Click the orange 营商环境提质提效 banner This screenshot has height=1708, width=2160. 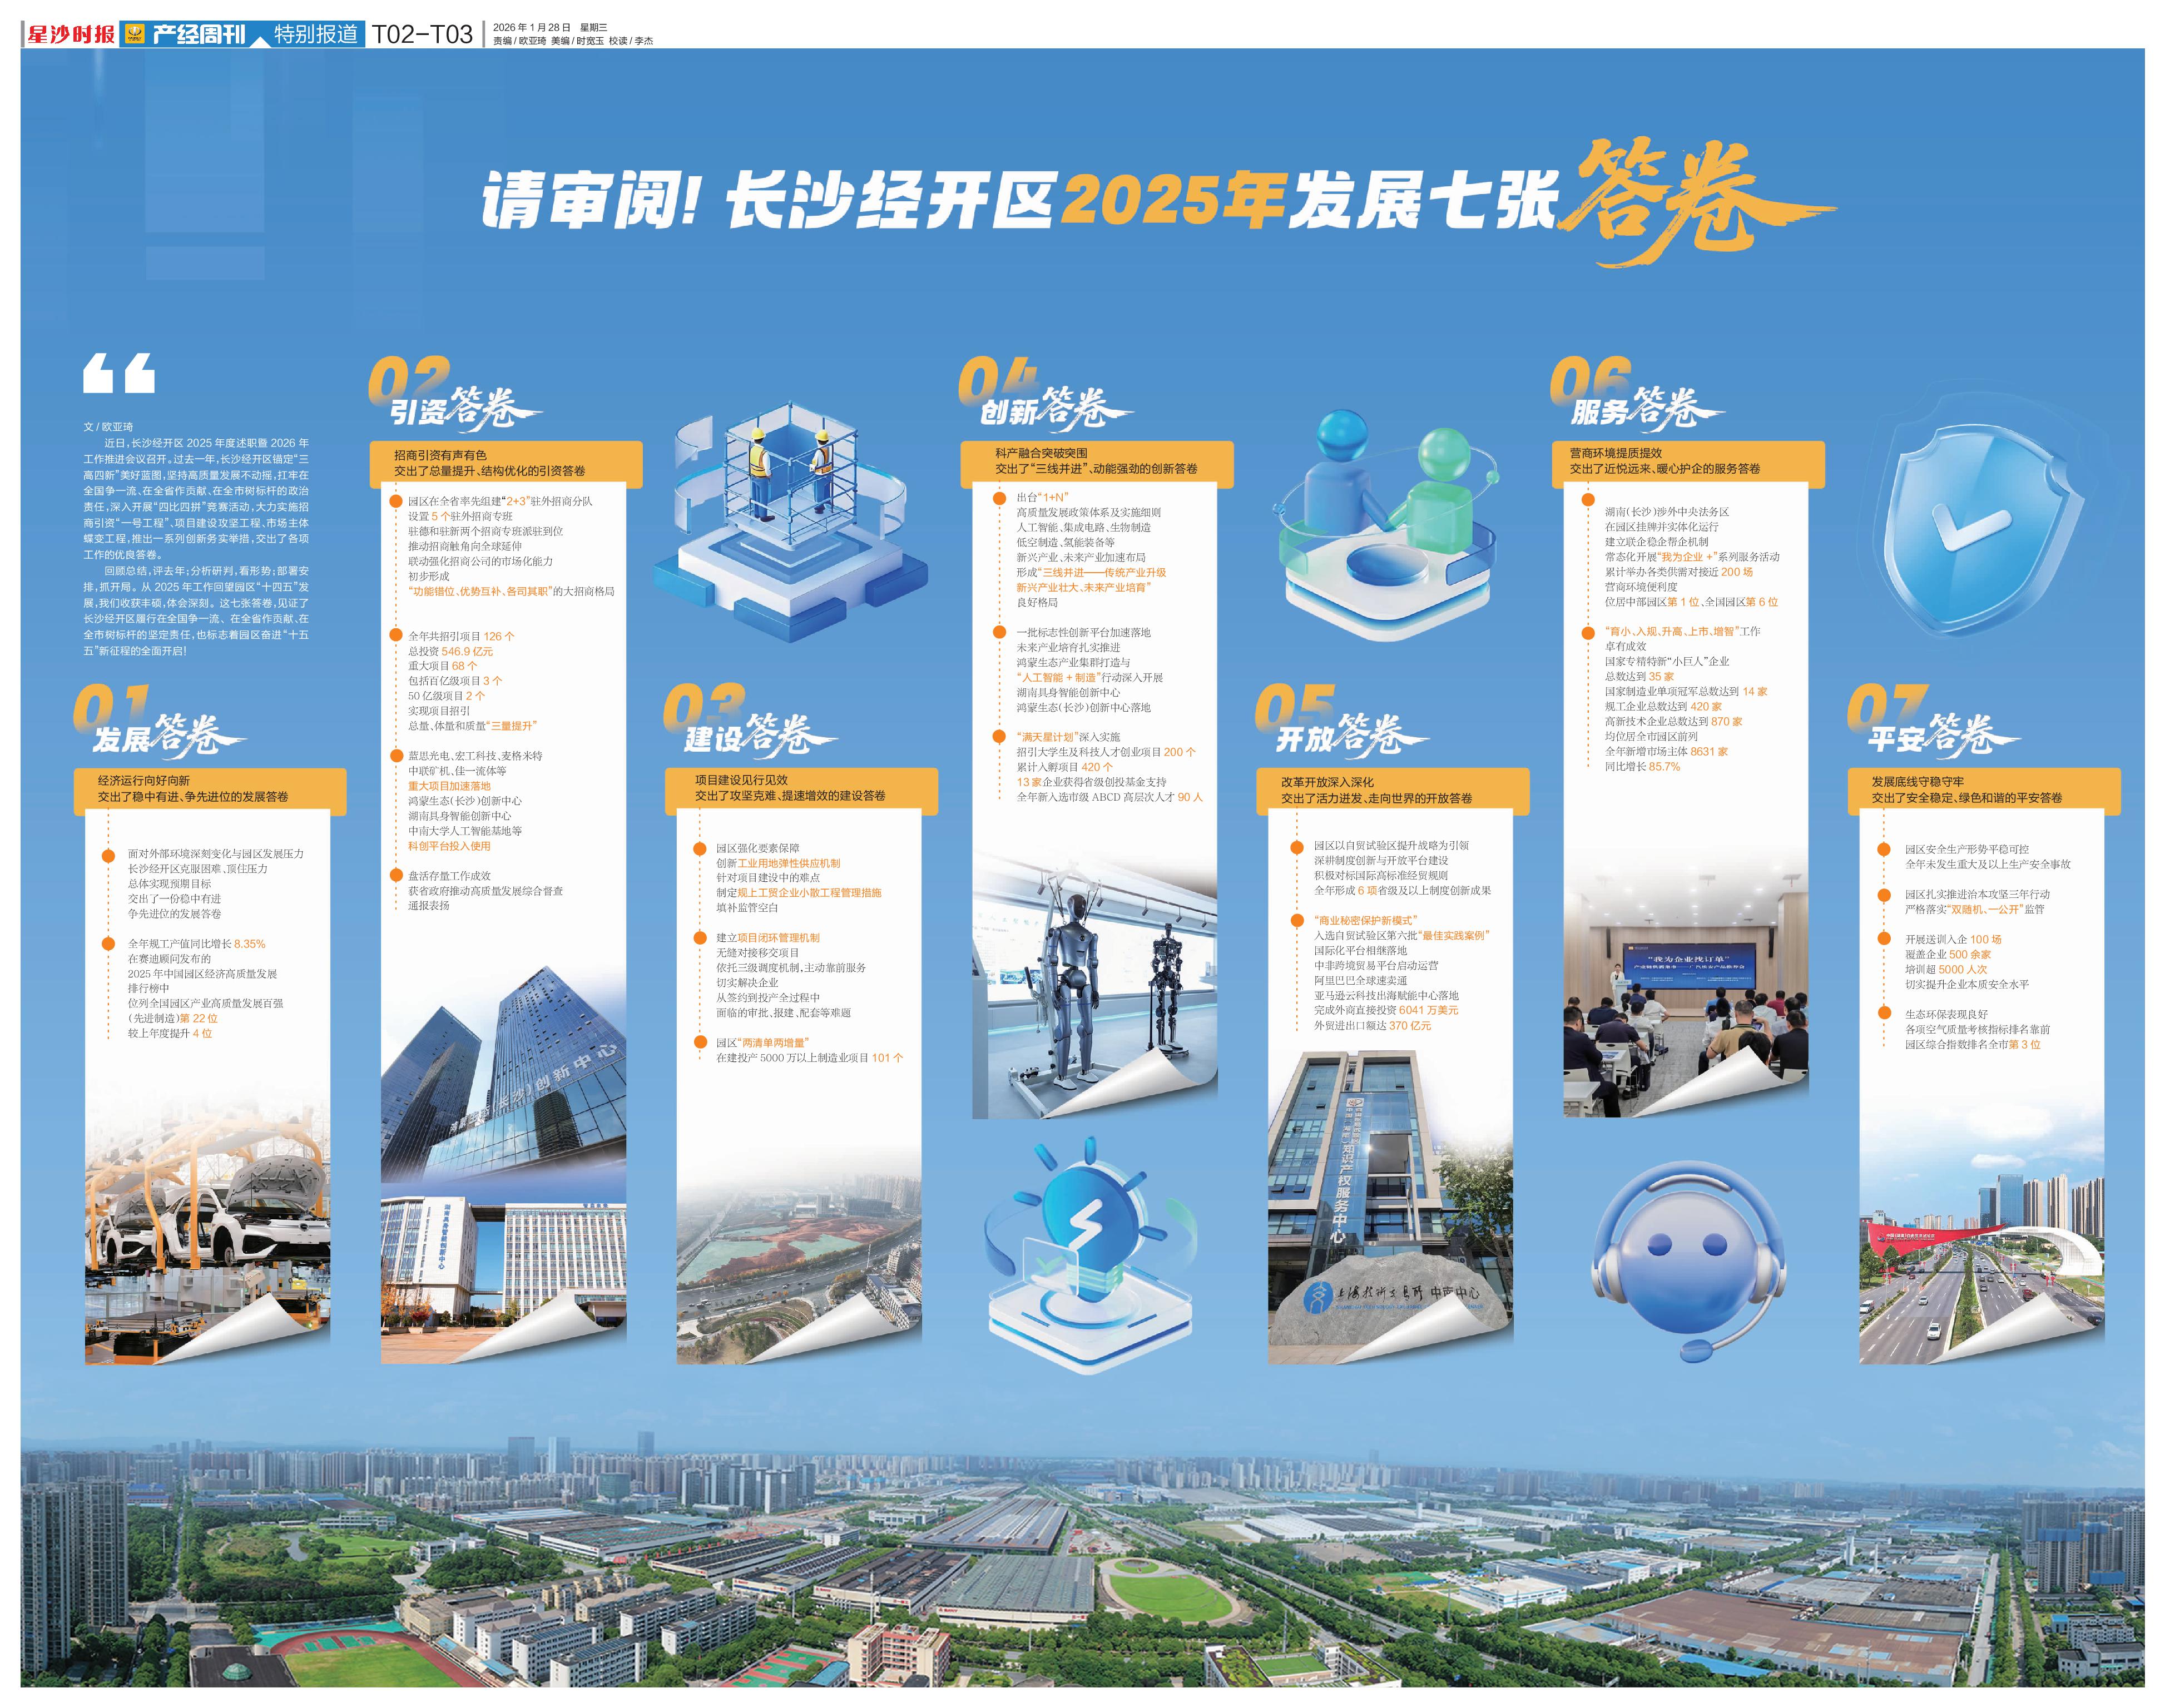1687,461
